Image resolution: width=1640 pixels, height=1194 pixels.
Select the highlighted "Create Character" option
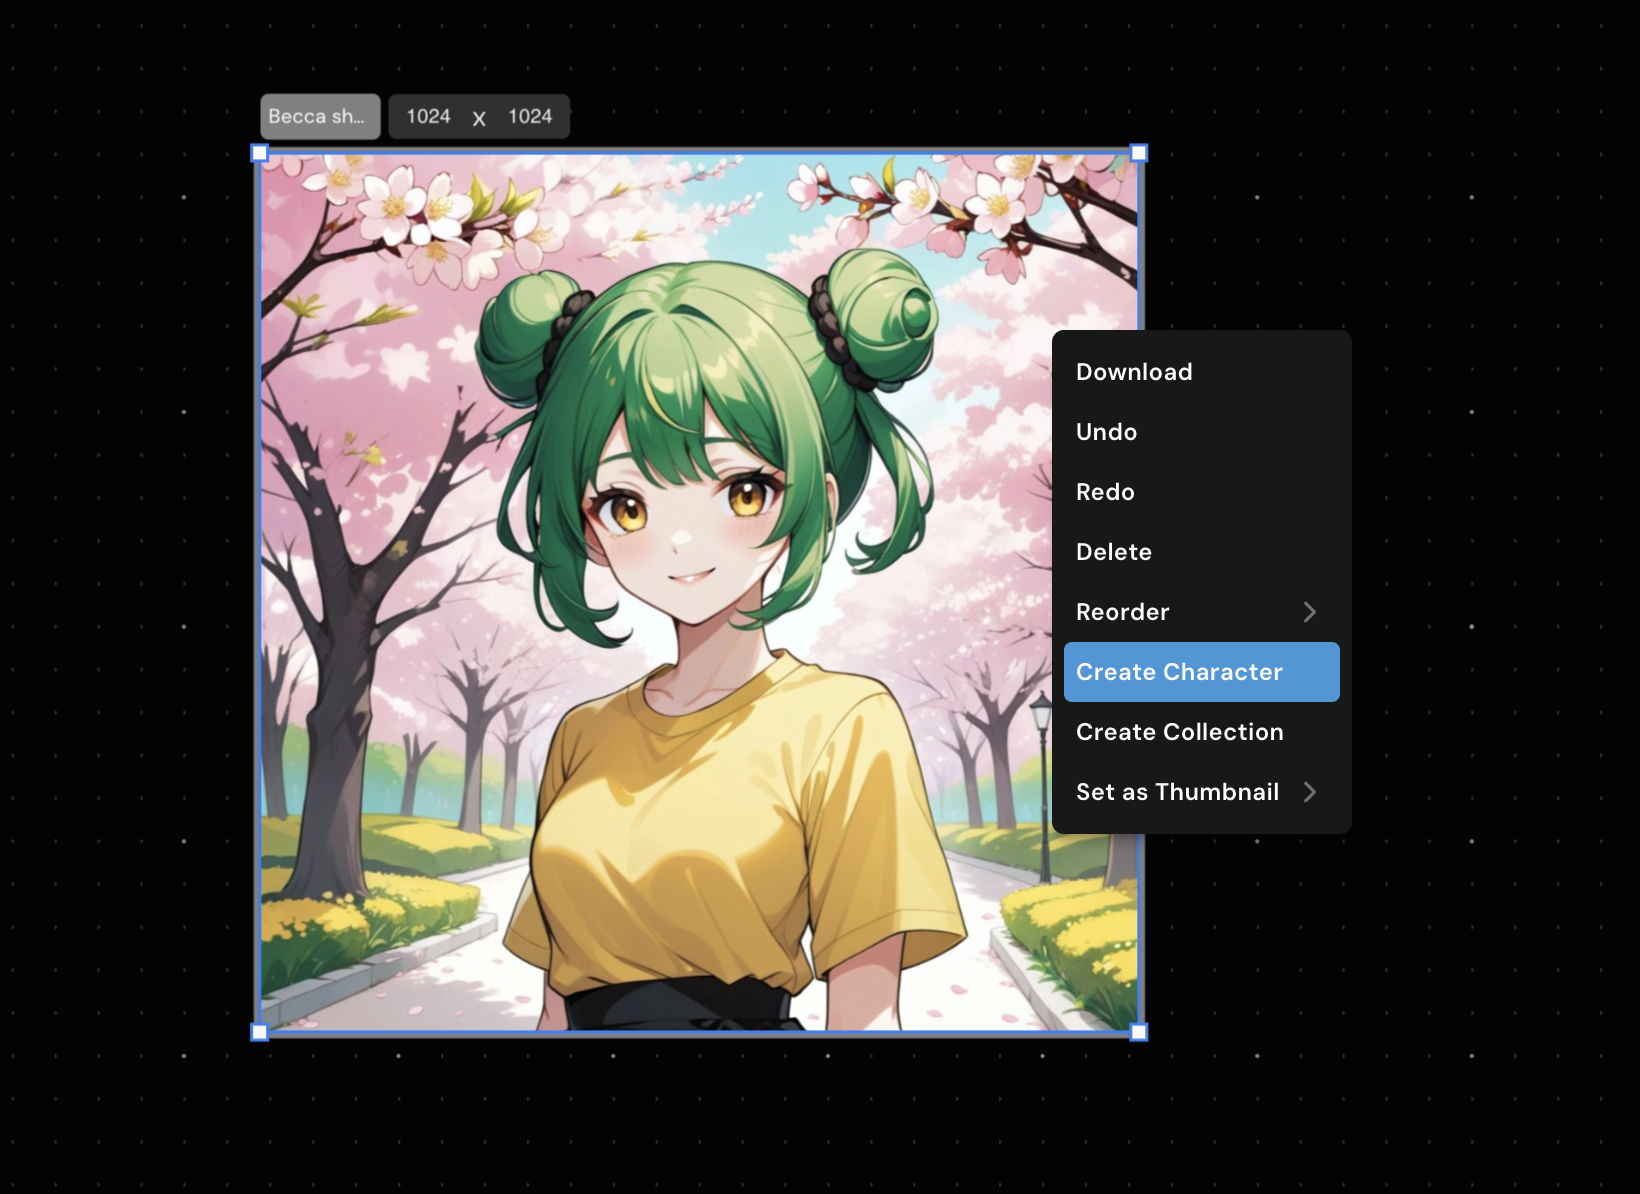coord(1179,671)
